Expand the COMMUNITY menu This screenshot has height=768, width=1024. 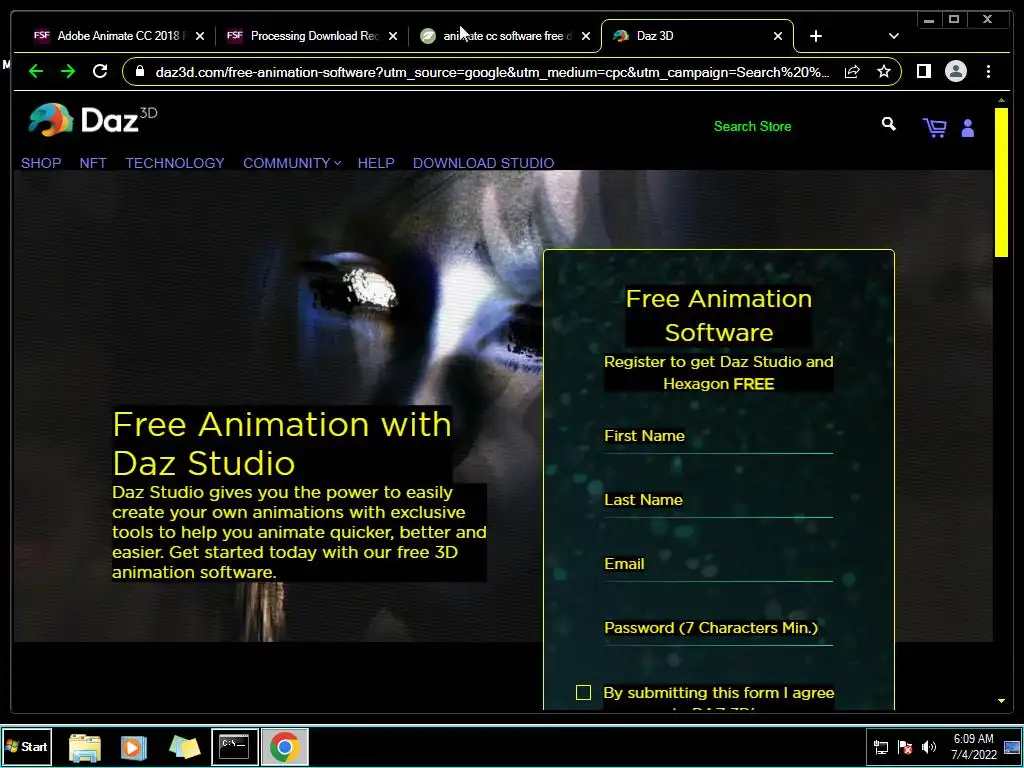click(292, 163)
